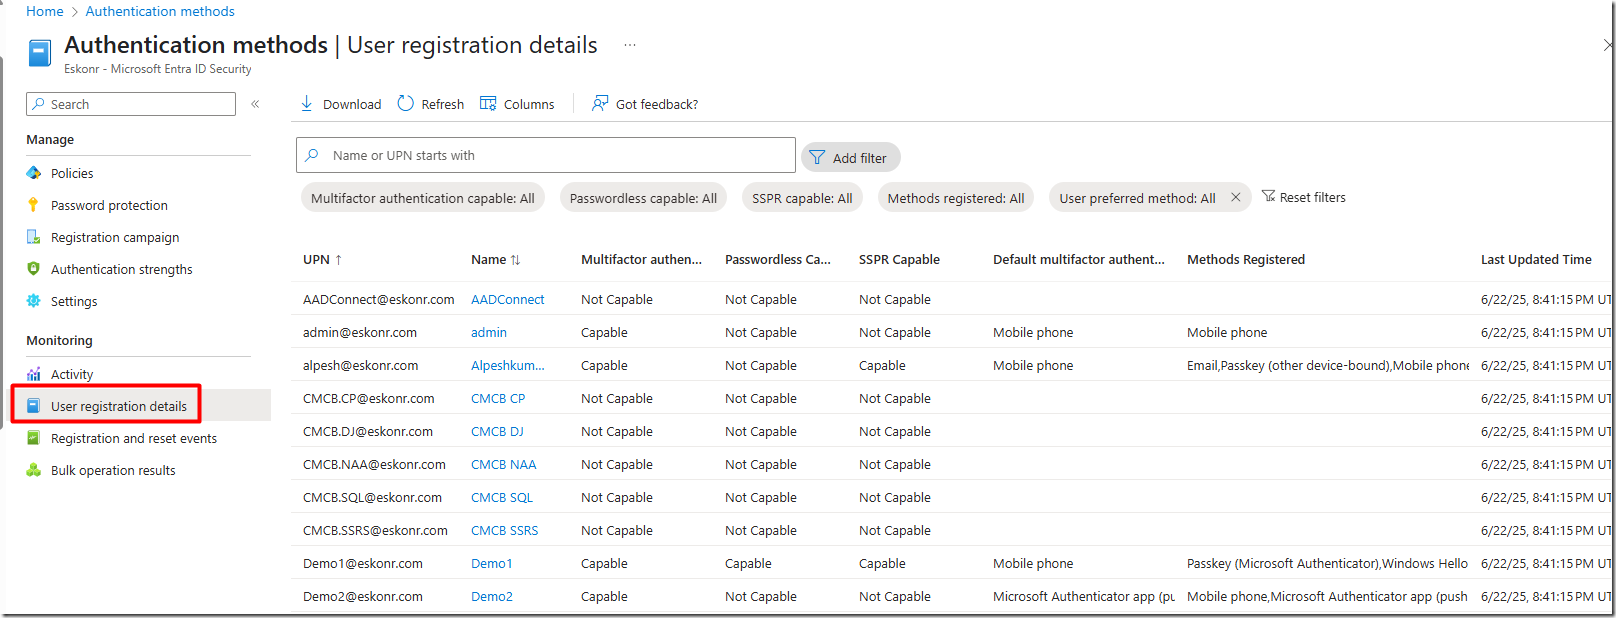Open the Passwordless capable filter

click(x=643, y=198)
